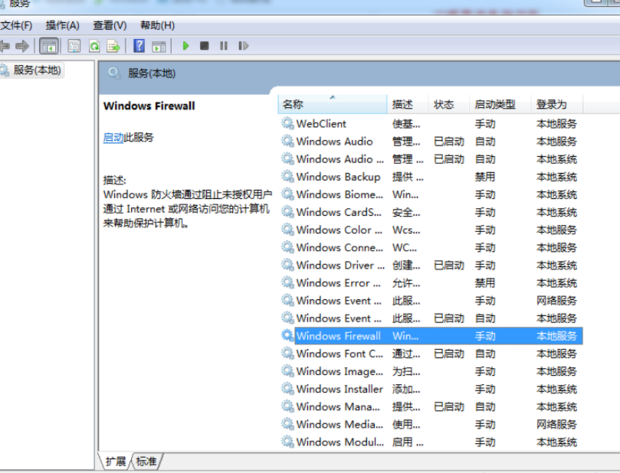Image resolution: width=620 pixels, height=473 pixels.
Task: Select the WebClient service row
Action: pyautogui.click(x=431, y=124)
